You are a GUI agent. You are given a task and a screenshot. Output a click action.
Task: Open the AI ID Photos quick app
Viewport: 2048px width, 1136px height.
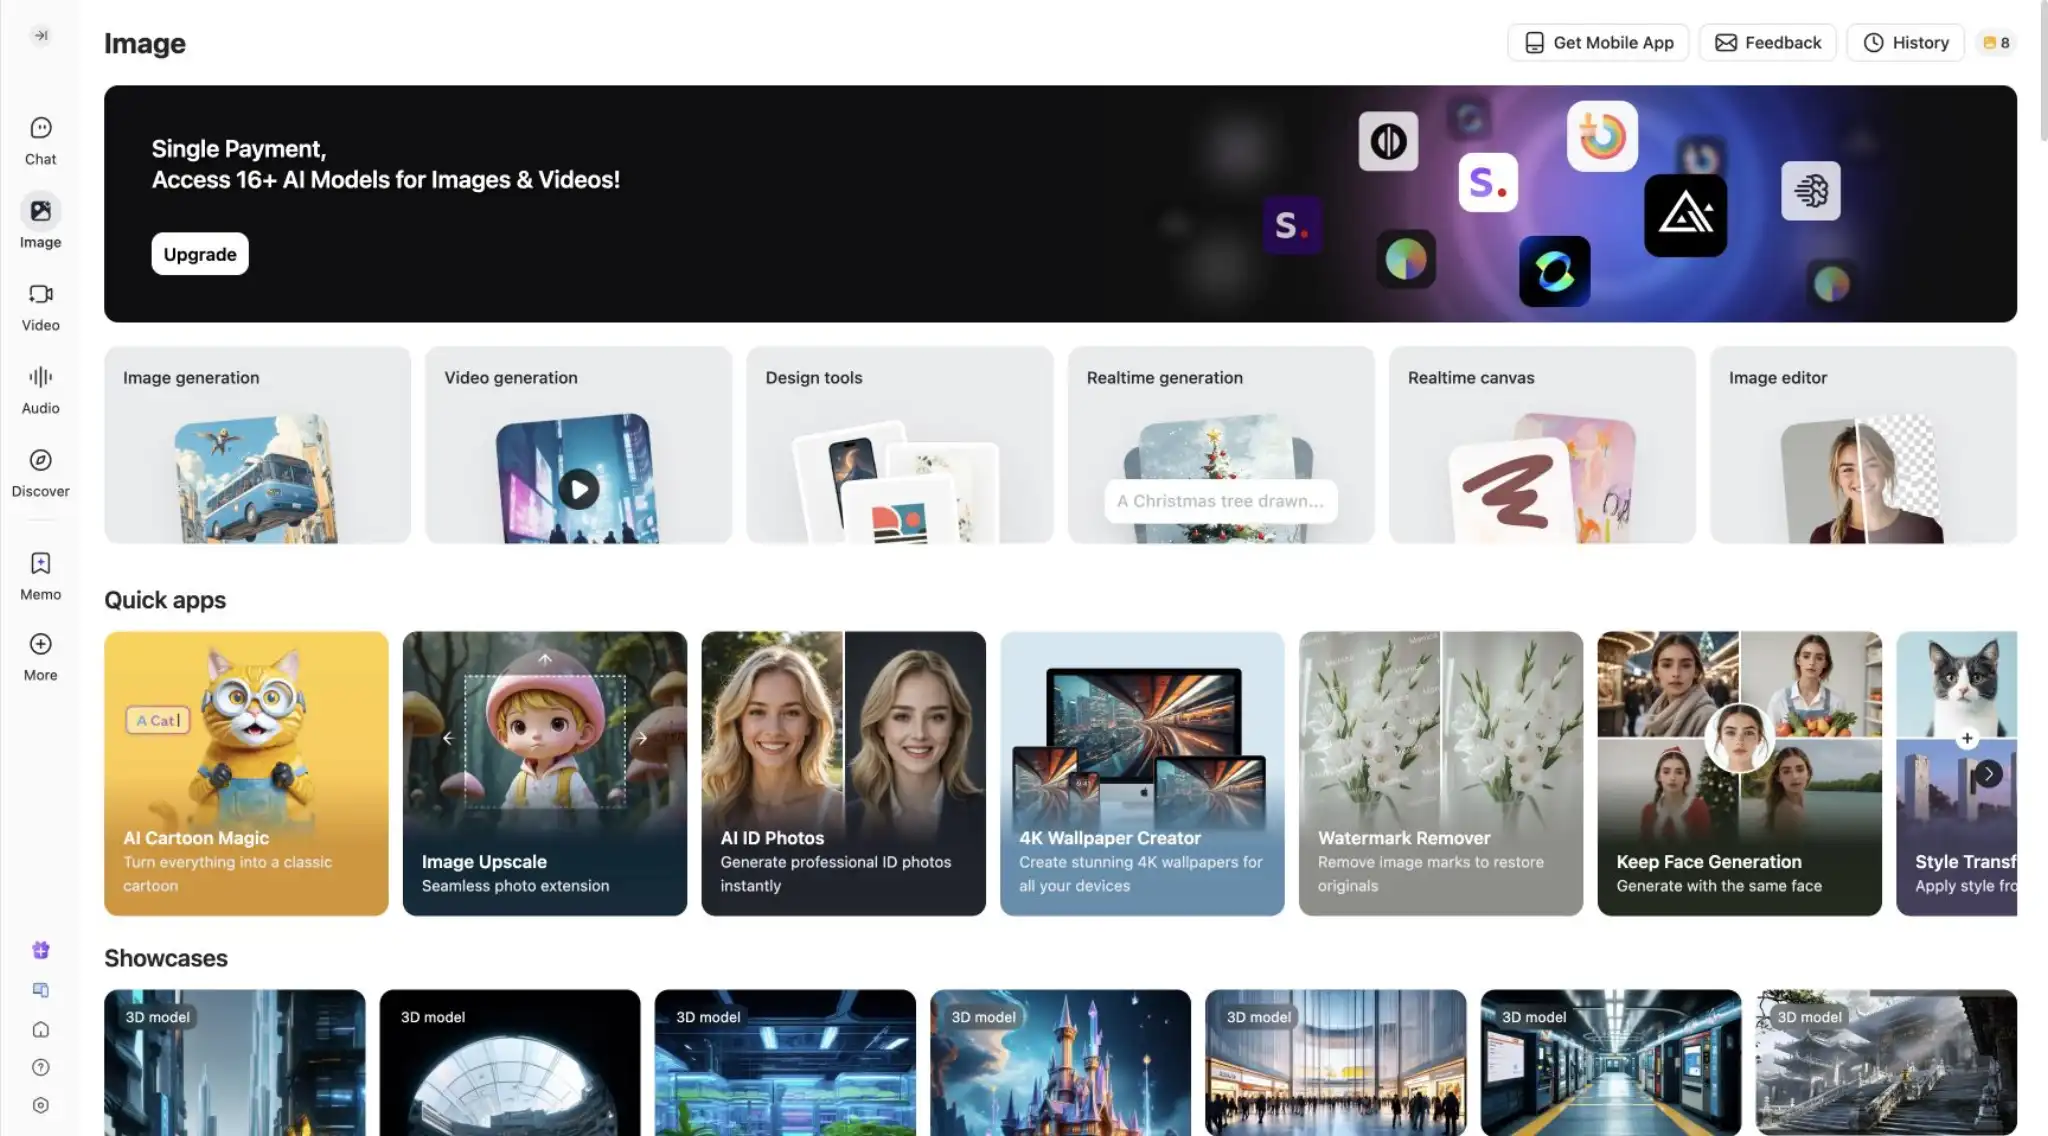point(843,773)
